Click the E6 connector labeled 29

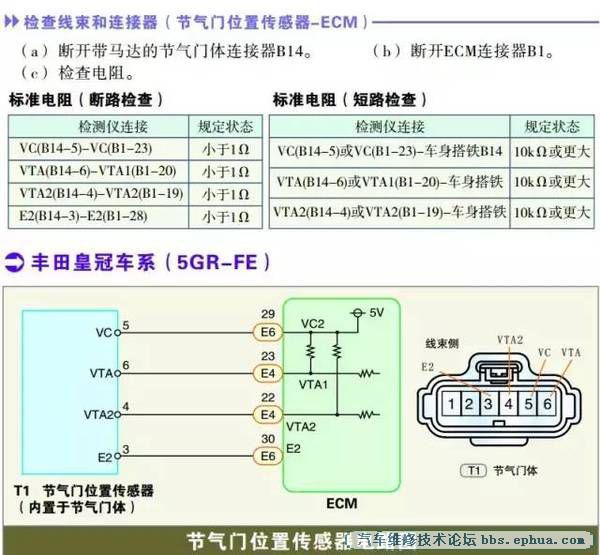[267, 332]
